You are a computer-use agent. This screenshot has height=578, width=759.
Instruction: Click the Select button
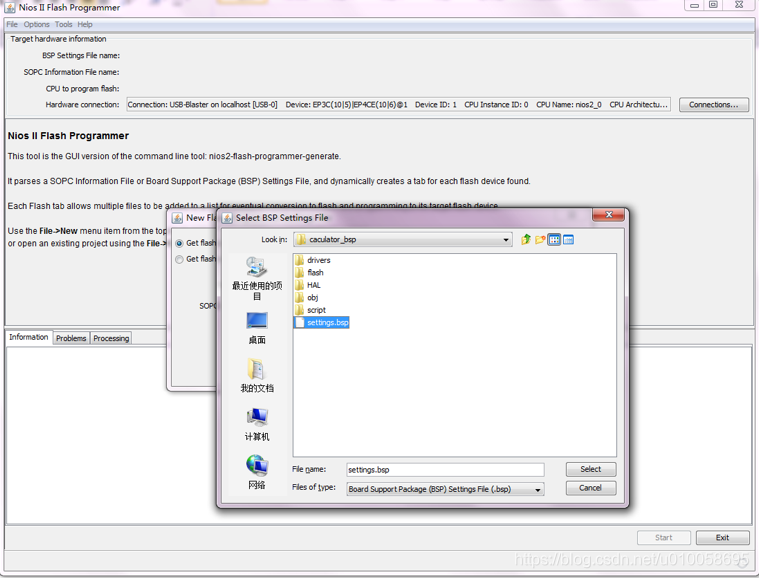pos(591,469)
